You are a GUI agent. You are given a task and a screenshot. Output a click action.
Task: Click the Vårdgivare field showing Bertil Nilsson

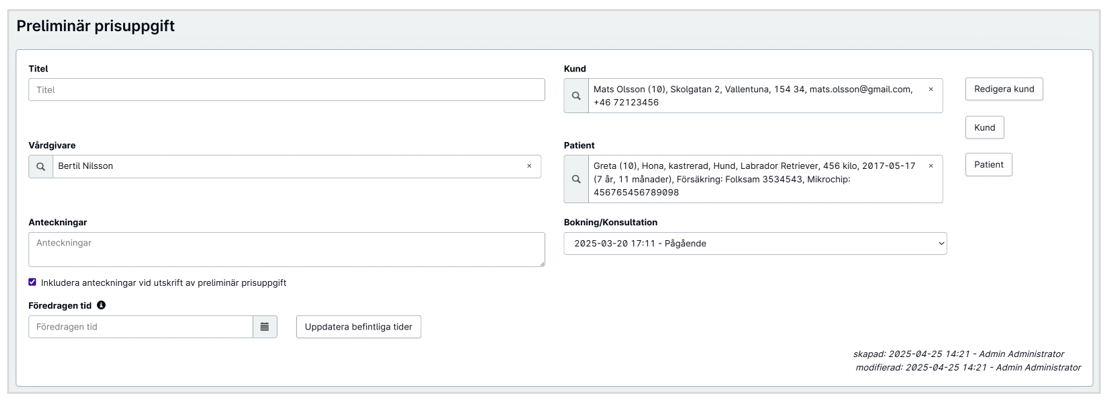pos(296,166)
